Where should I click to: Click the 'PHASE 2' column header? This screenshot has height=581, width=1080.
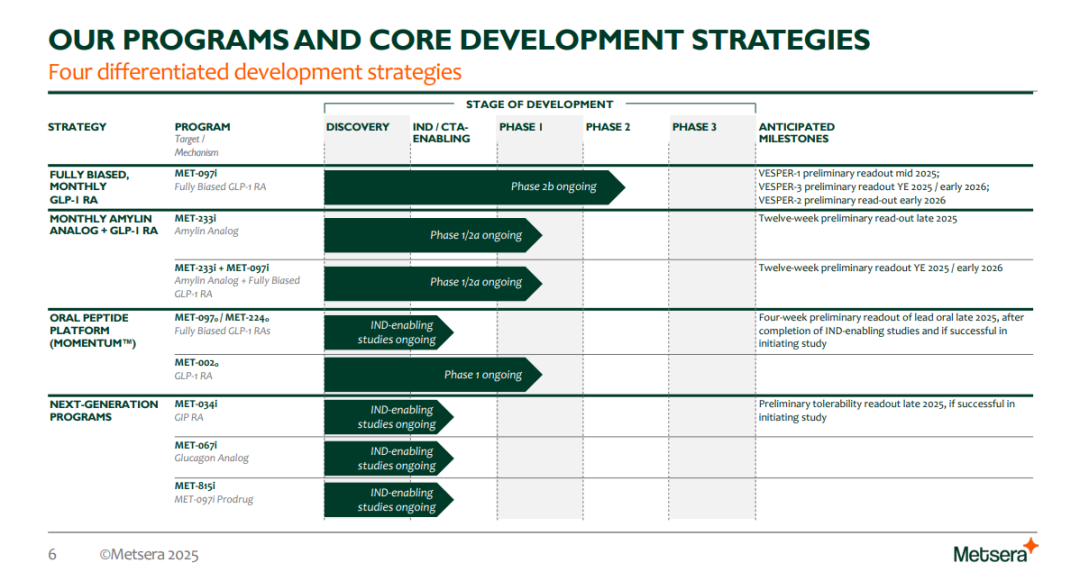point(608,127)
